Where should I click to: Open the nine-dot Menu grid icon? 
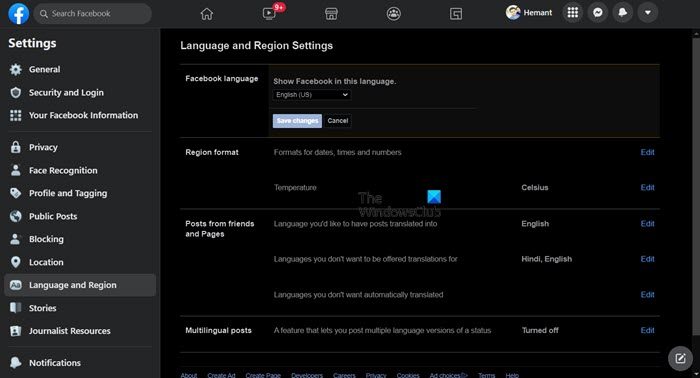[x=573, y=12]
